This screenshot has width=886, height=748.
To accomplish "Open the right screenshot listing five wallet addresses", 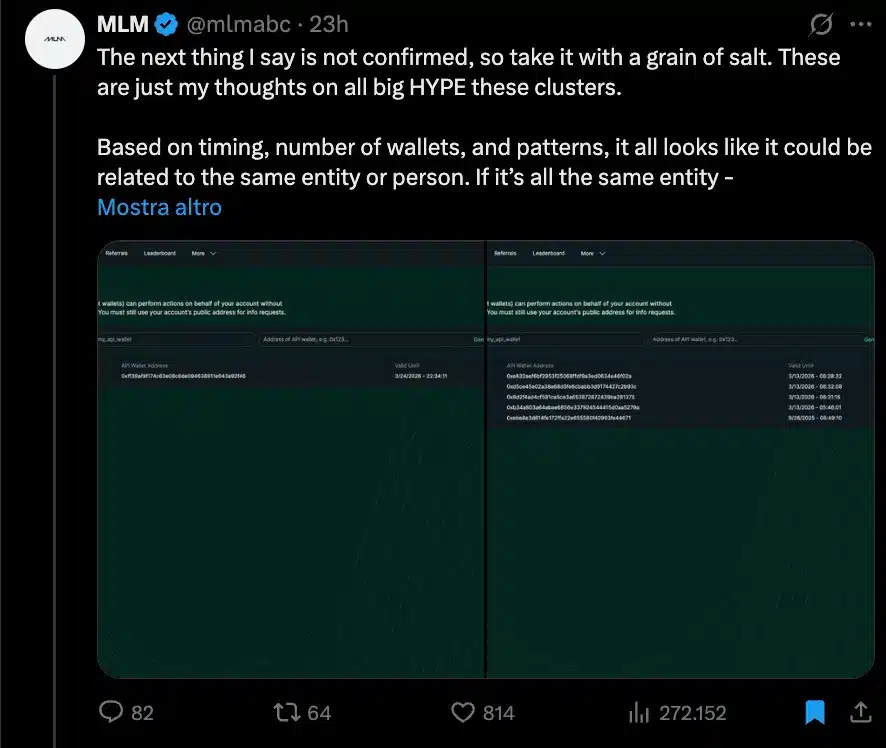I will coord(680,460).
